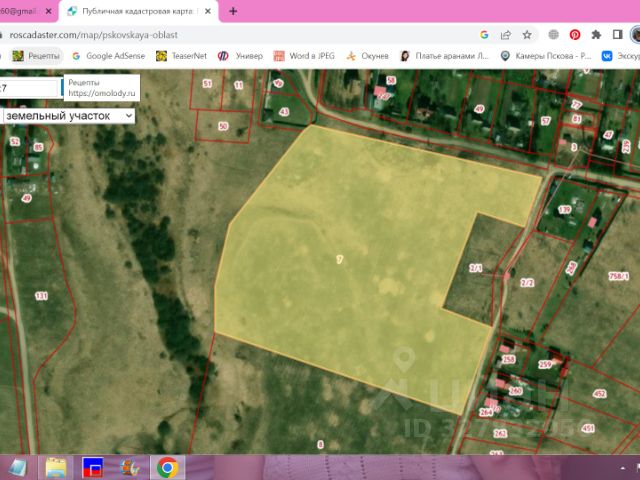
Task: Select the Публичная кадастровая карта tab
Action: 138,11
